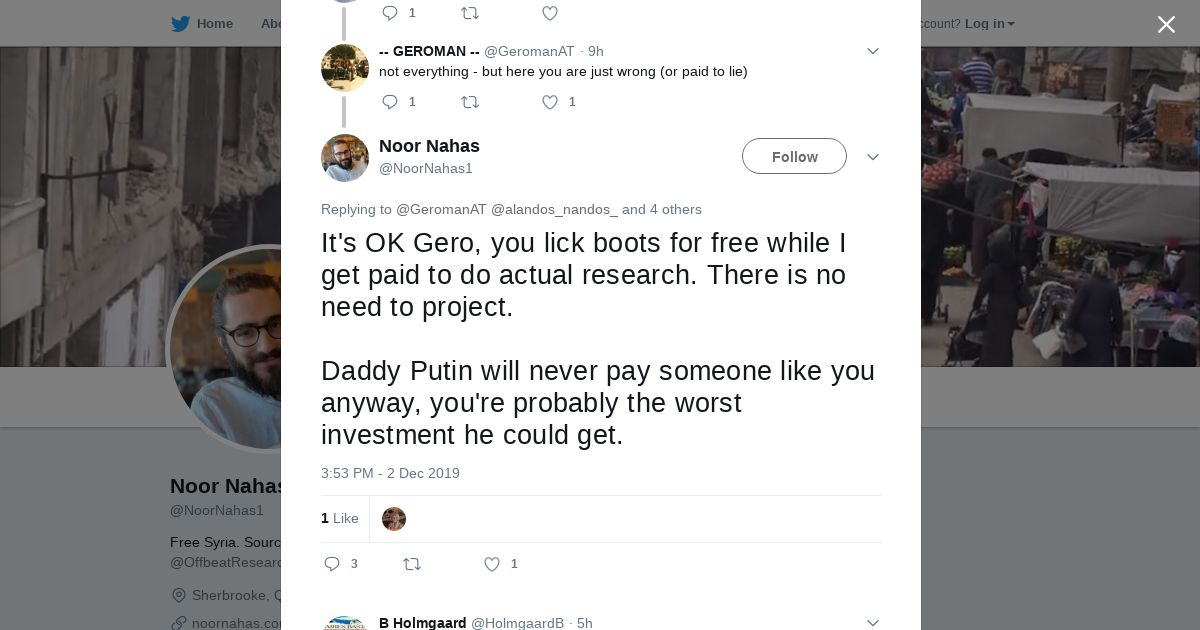Image resolution: width=1200 pixels, height=630 pixels.
Task: Open Noor Nahas's avatar in the tweet
Action: click(x=345, y=157)
